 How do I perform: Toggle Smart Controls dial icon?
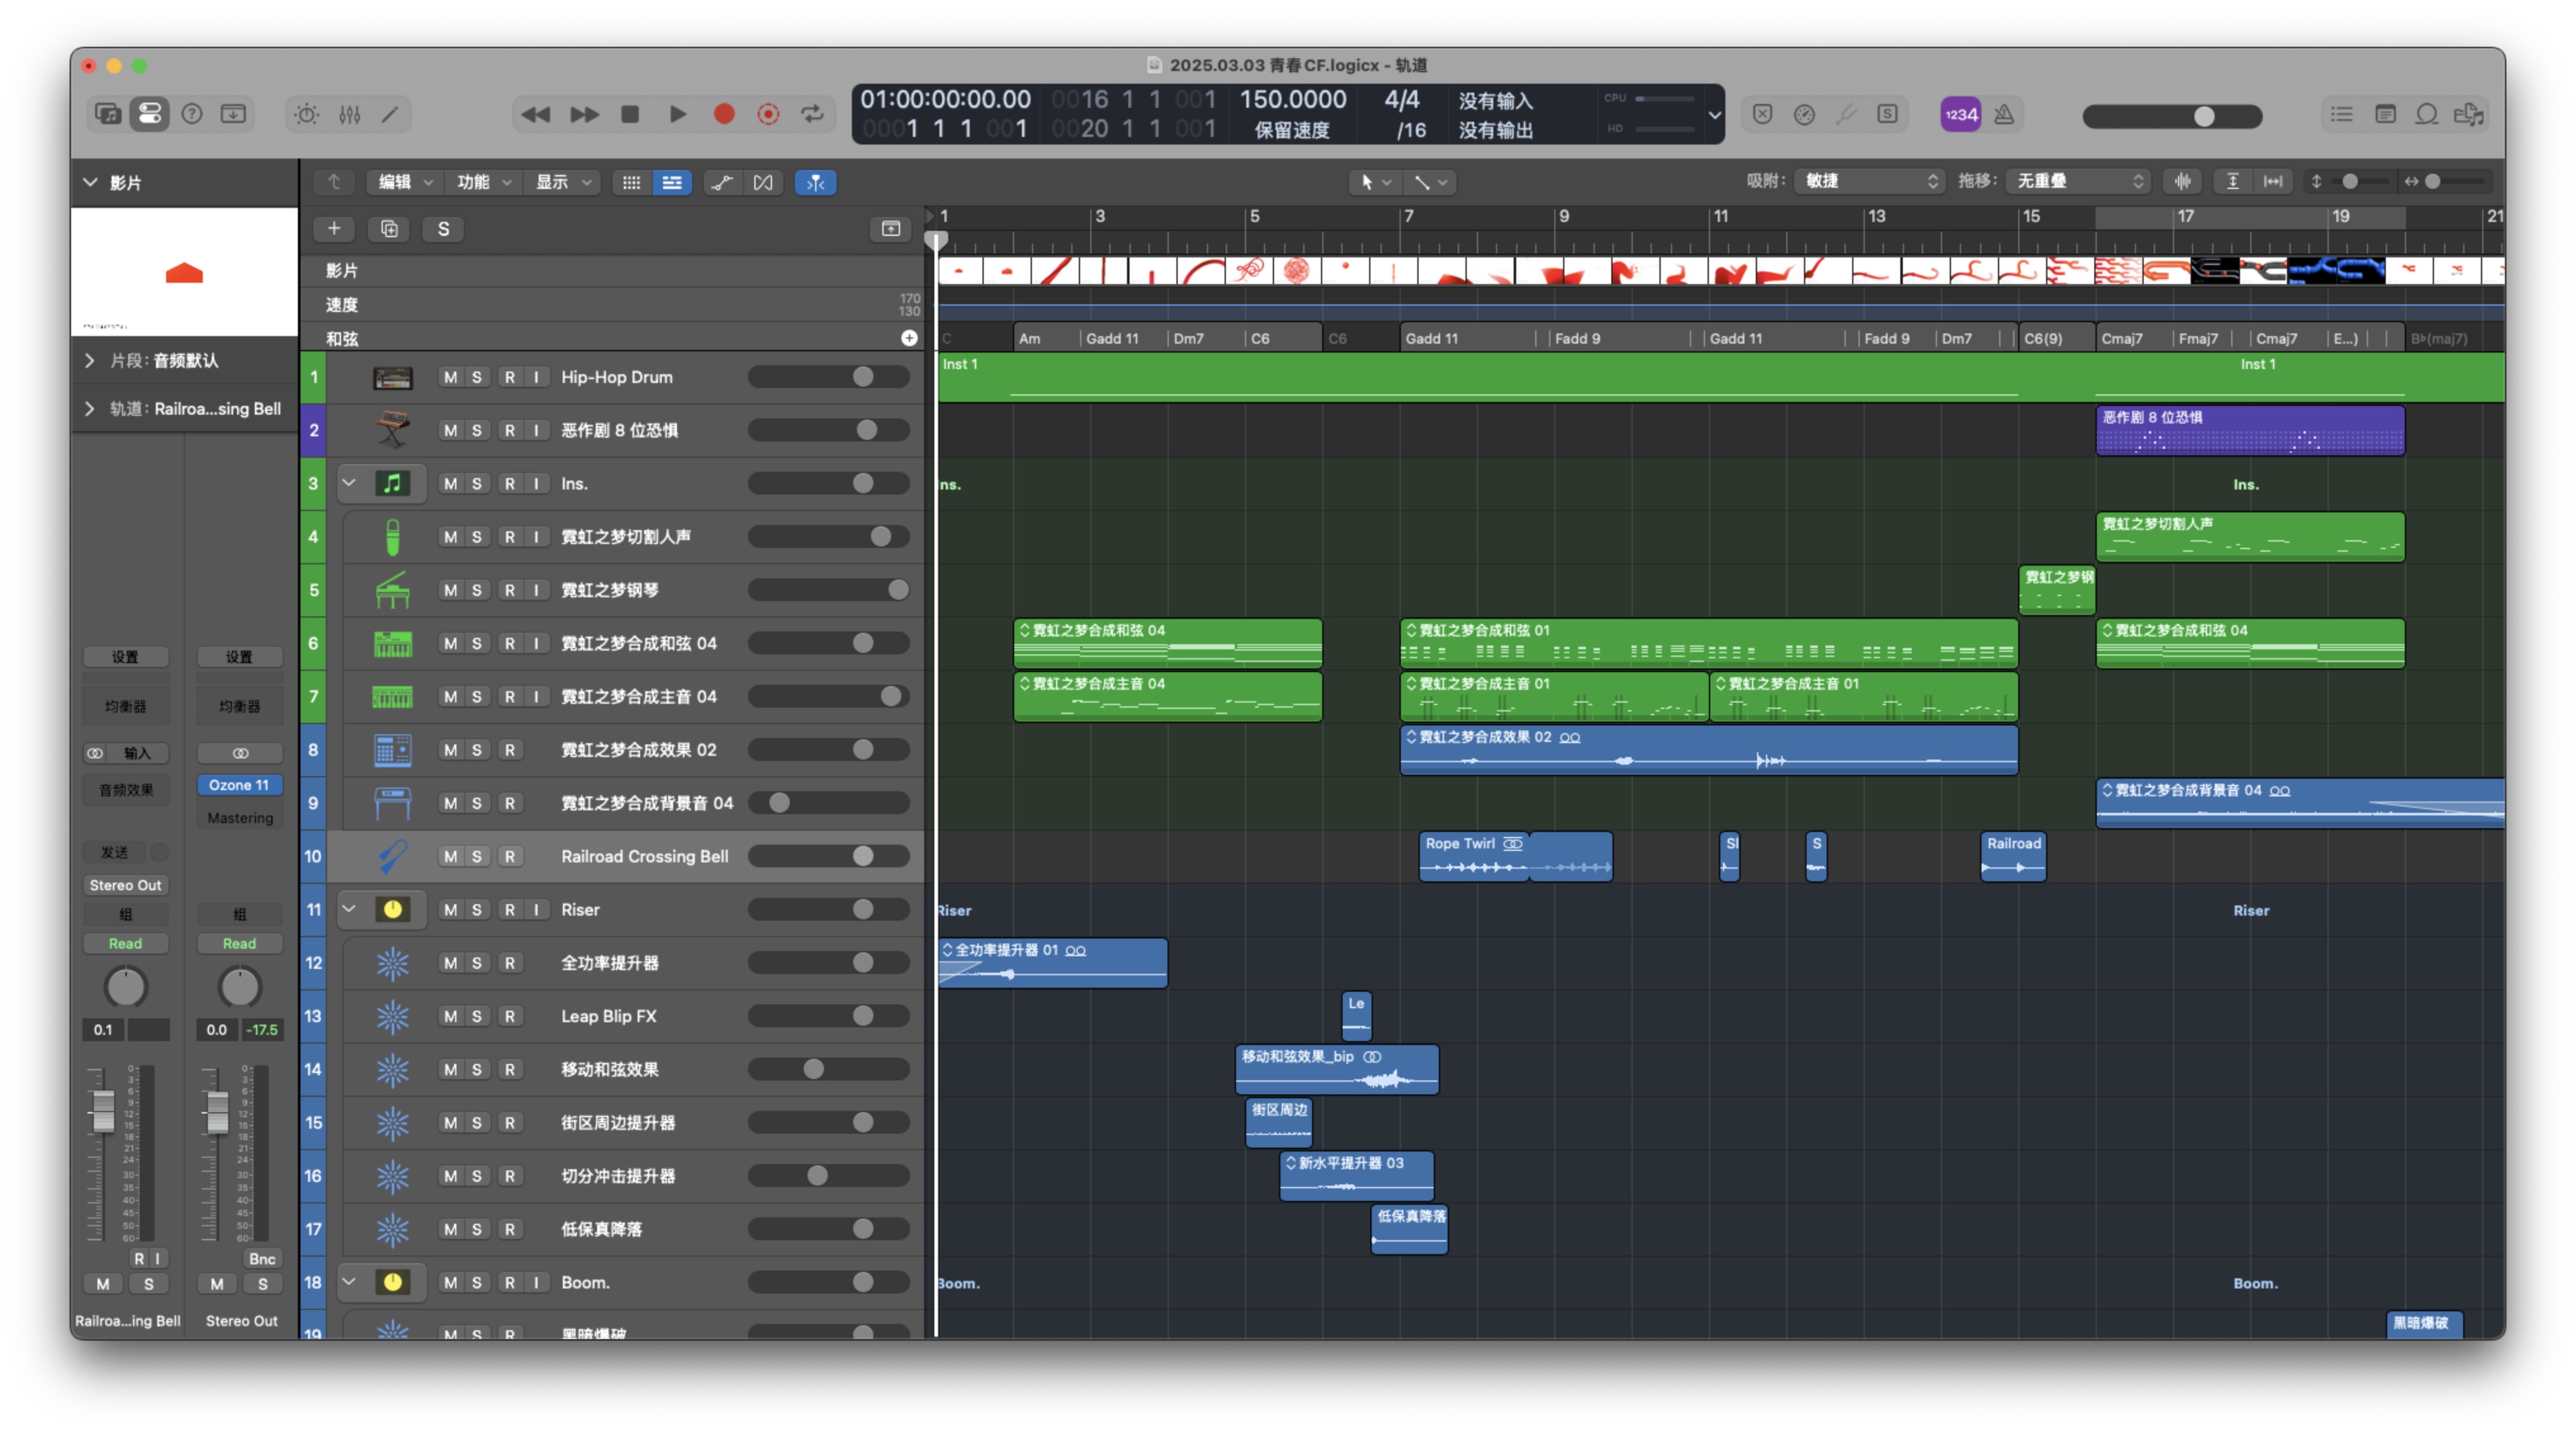click(x=306, y=114)
